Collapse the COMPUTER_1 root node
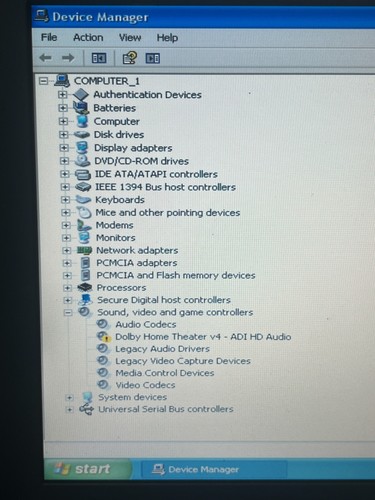This screenshot has height=500, width=375. (43, 81)
